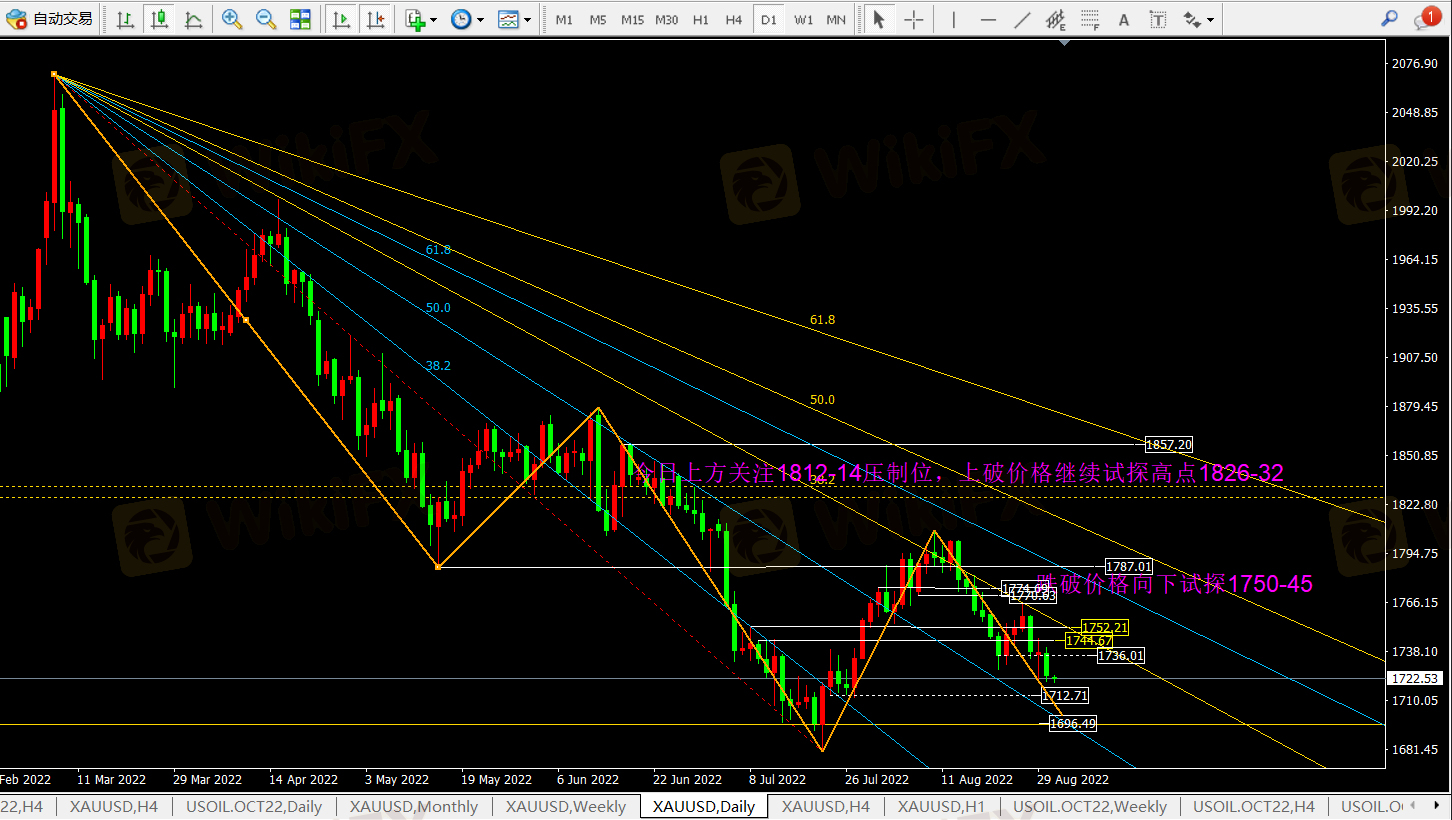Viewport: 1452px width, 820px height.
Task: Pick the Fibonacci retracement tool
Action: point(1089,19)
